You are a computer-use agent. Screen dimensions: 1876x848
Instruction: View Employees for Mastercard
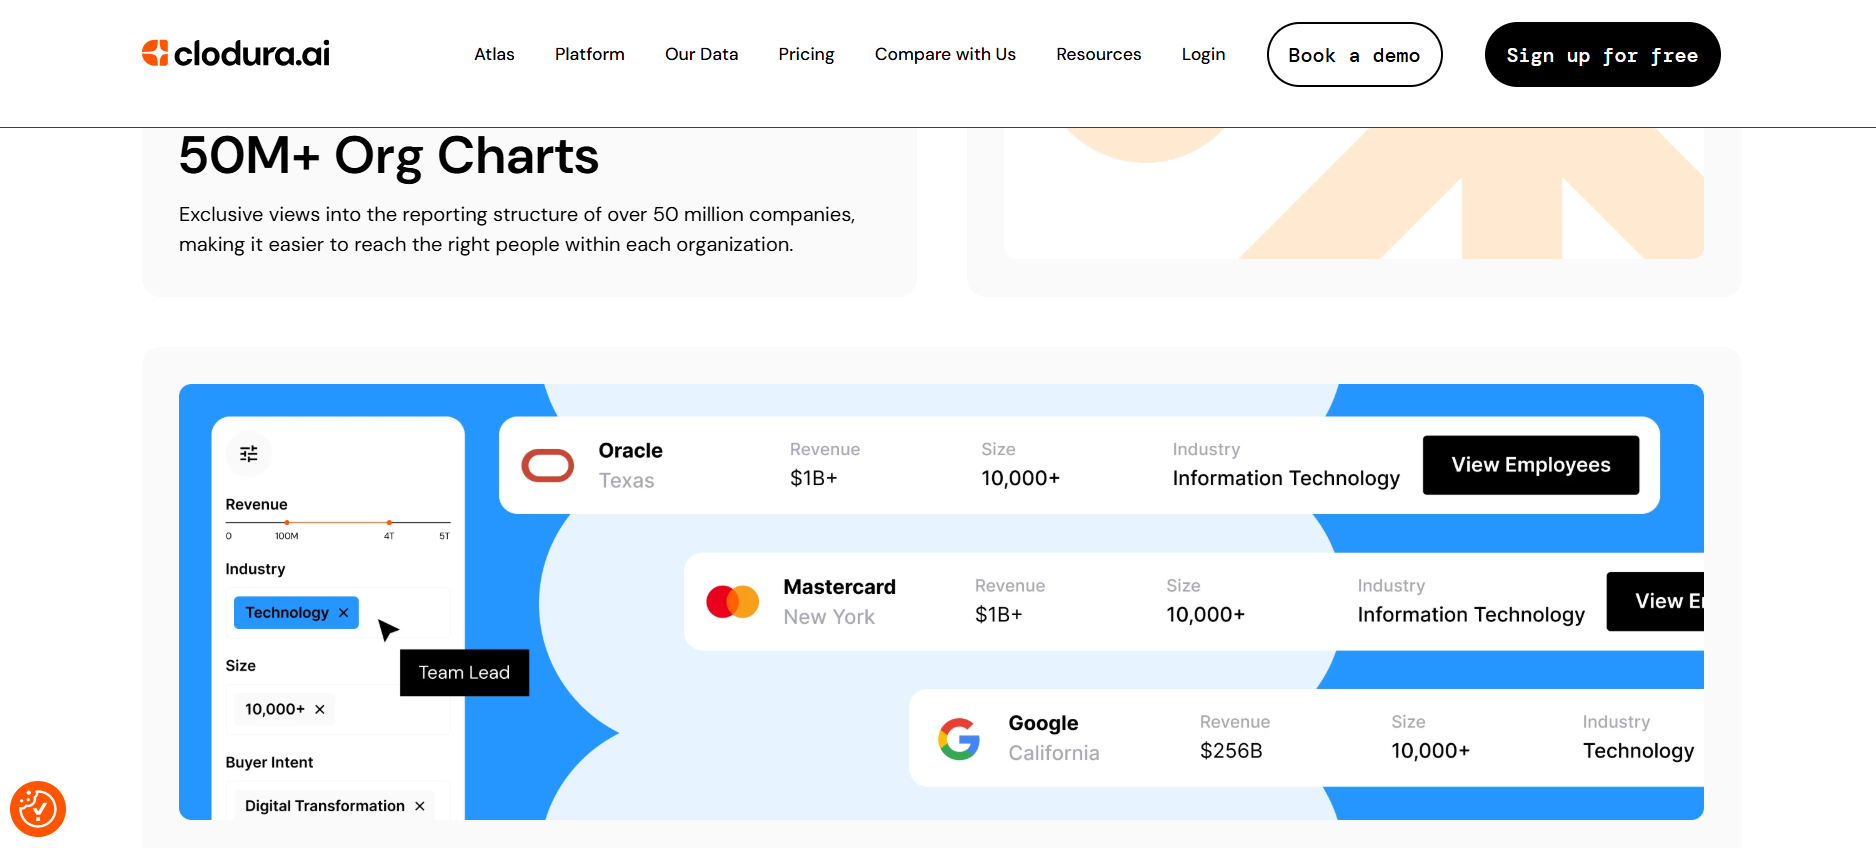pos(1655,601)
